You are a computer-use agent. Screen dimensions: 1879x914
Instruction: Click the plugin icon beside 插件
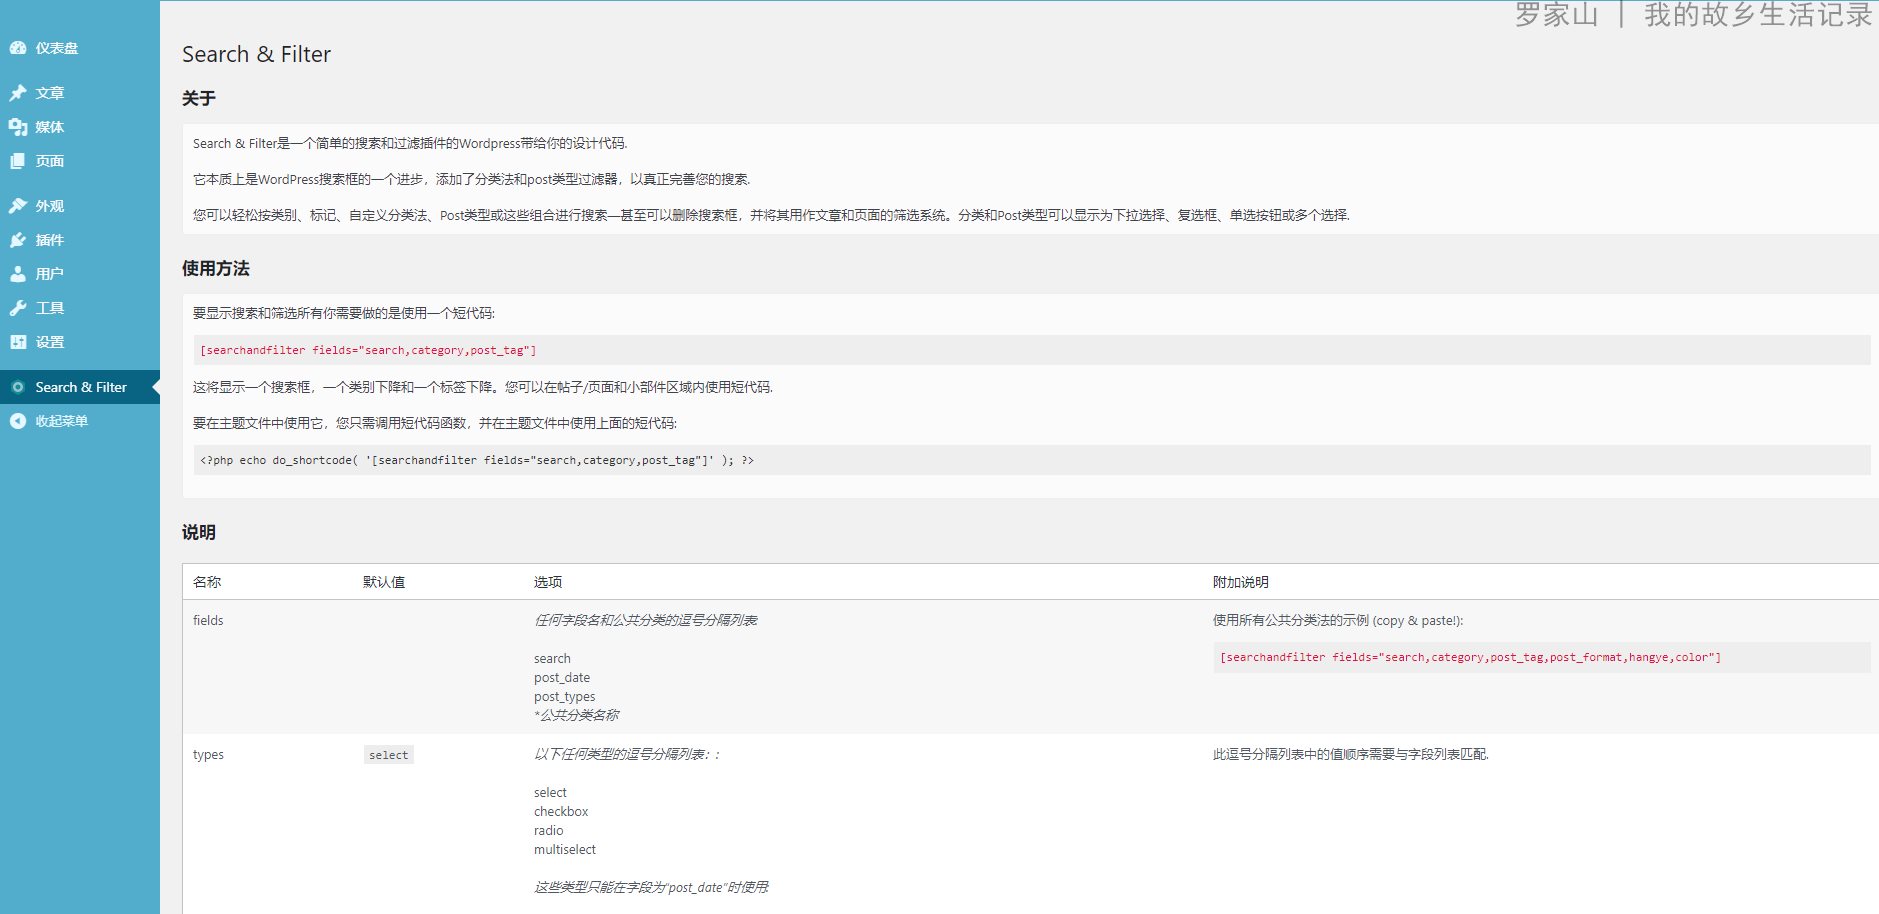(18, 240)
